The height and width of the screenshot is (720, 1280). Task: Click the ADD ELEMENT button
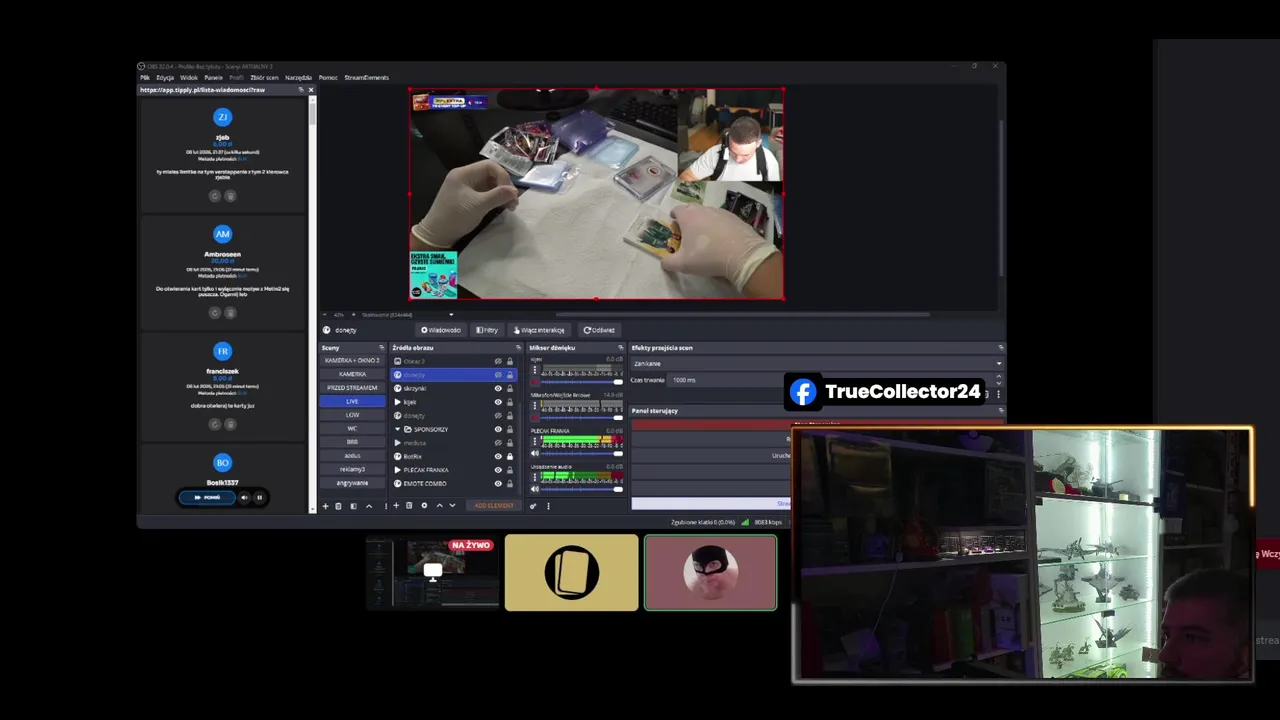pyautogui.click(x=493, y=506)
